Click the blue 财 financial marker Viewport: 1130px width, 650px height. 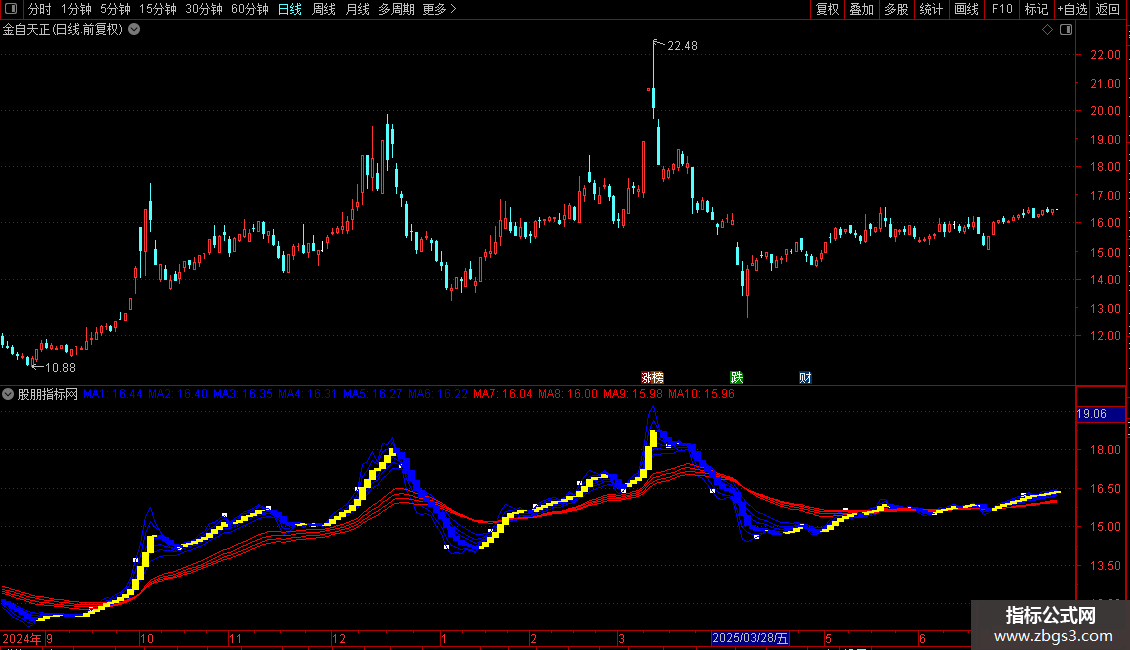tap(805, 378)
